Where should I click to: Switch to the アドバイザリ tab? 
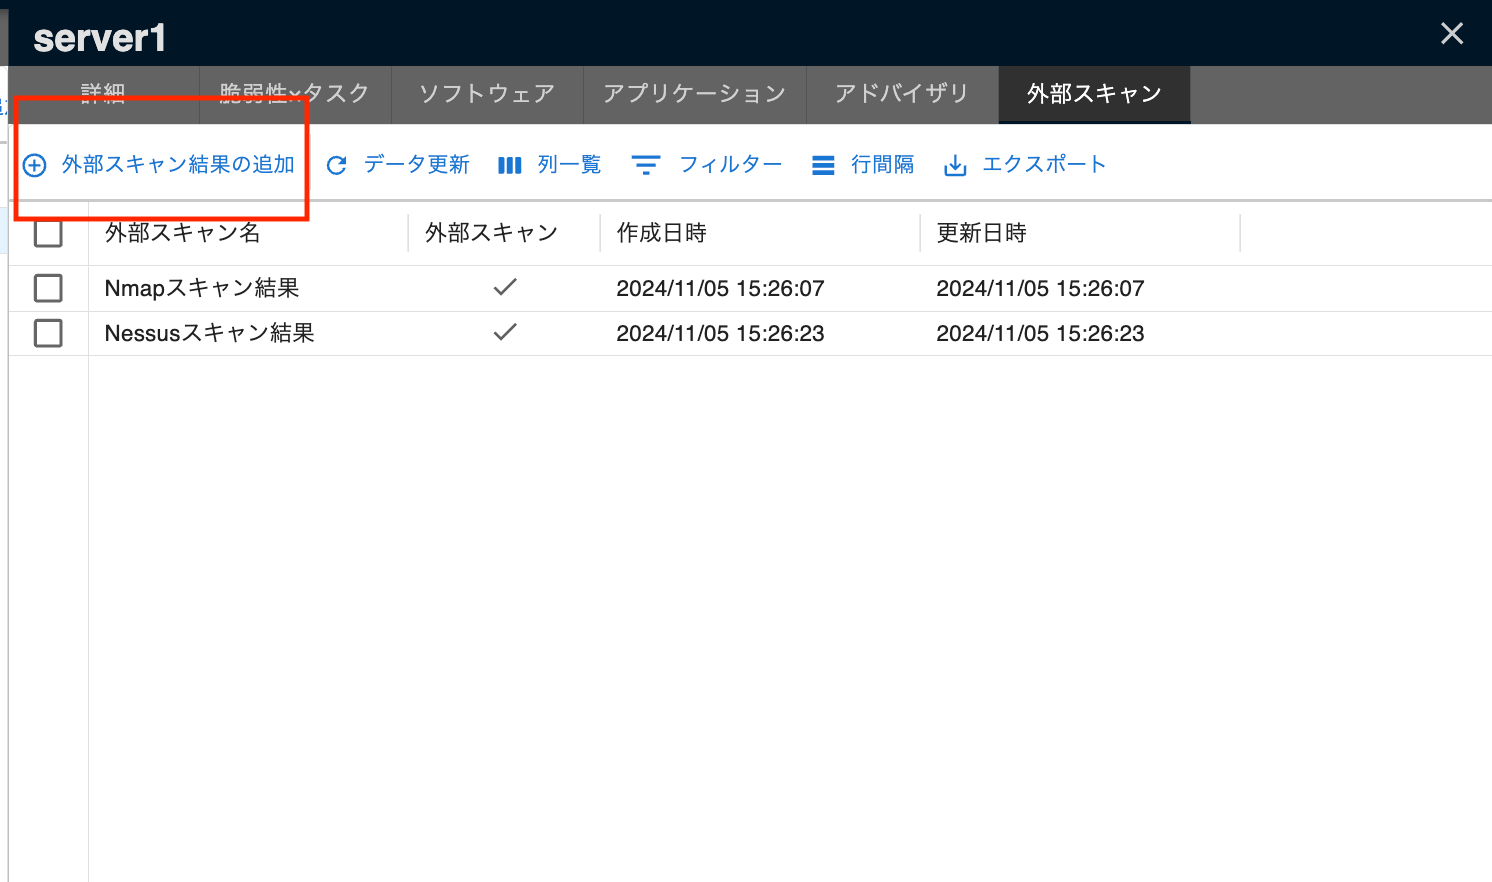coord(901,94)
